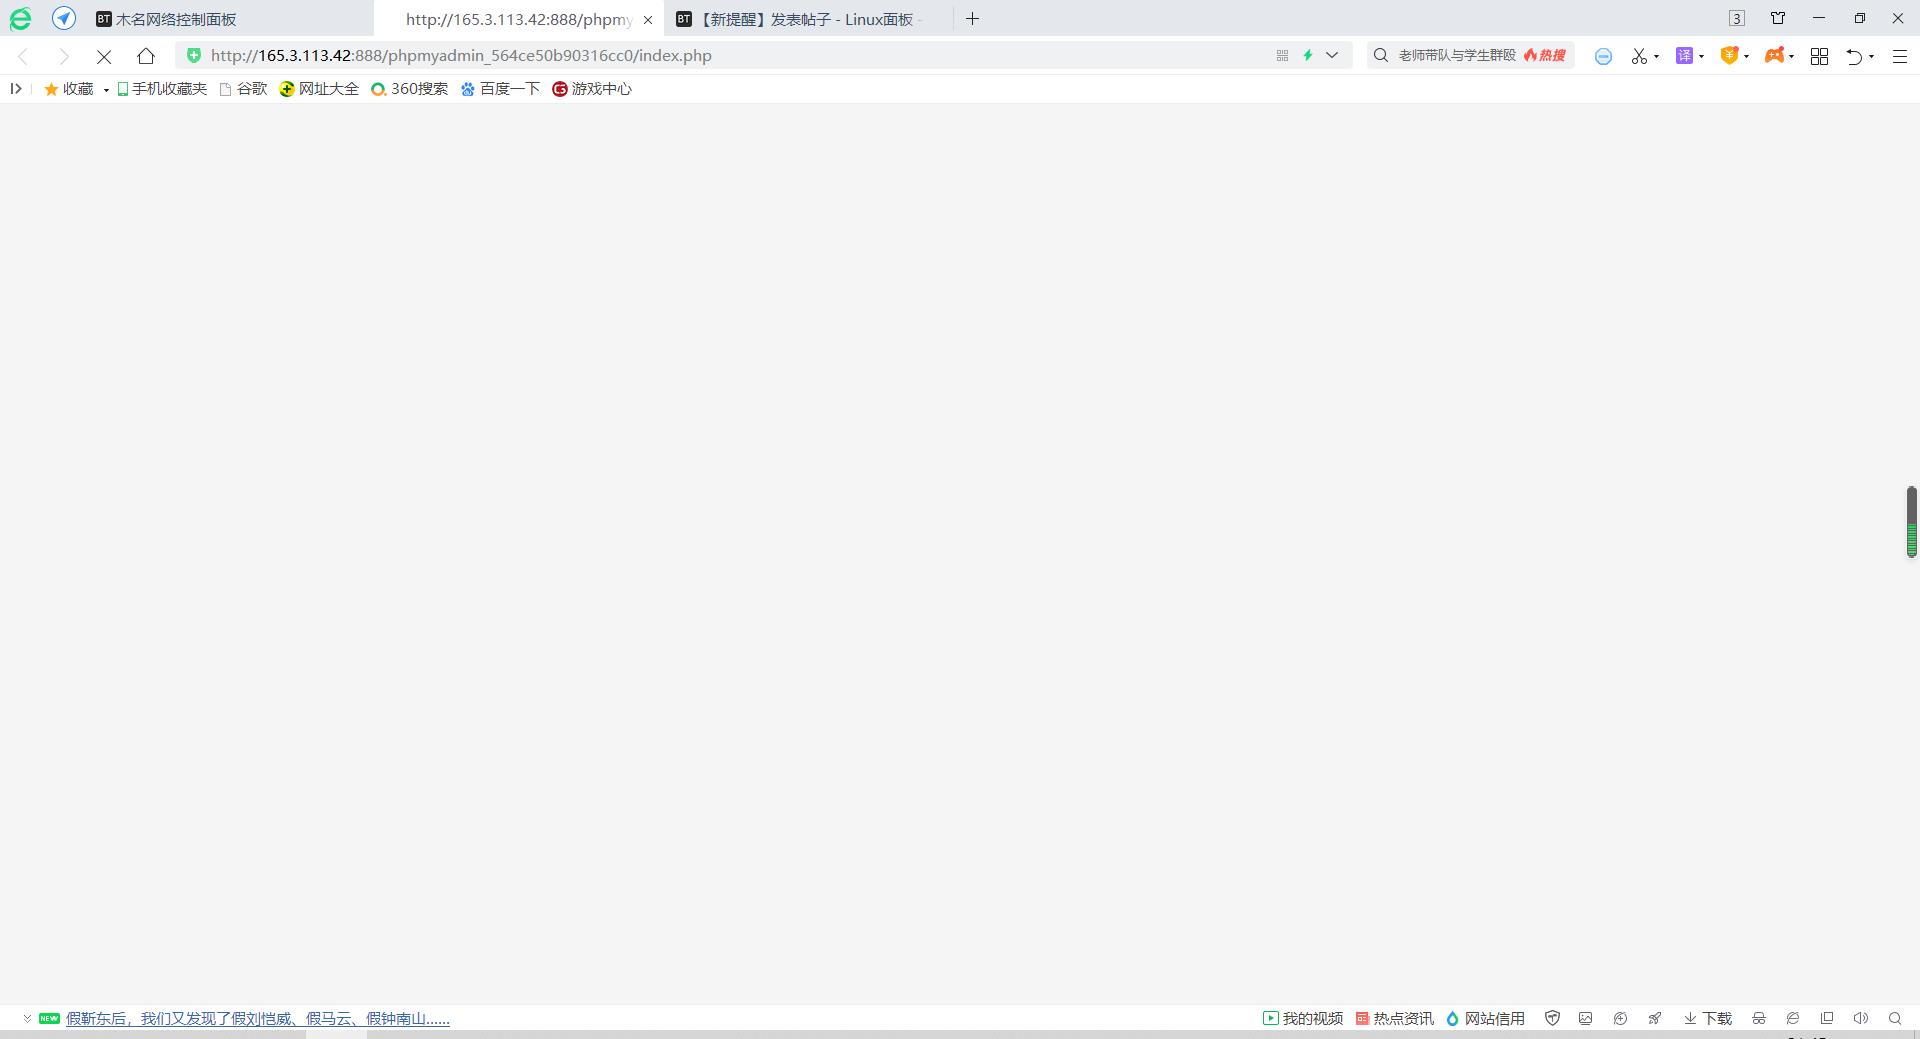Expand the undo closed tab dropdown
1920x1039 pixels.
pyautogui.click(x=1871, y=56)
